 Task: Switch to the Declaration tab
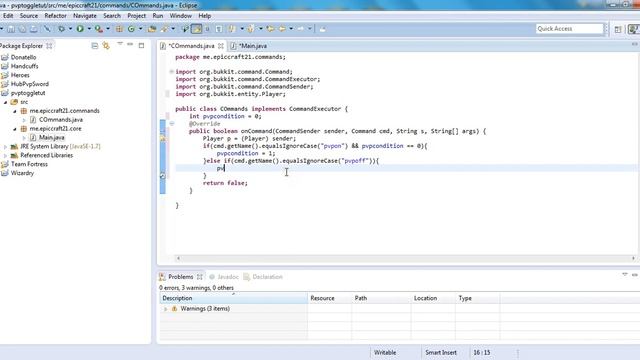[263, 277]
